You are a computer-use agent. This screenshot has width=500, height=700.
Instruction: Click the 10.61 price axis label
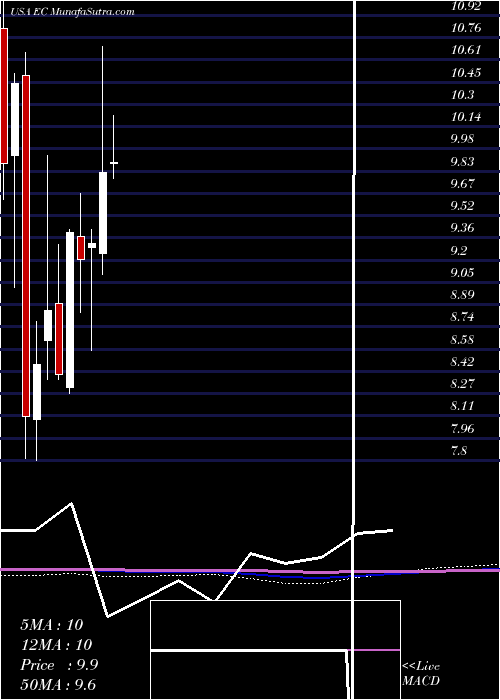[466, 50]
